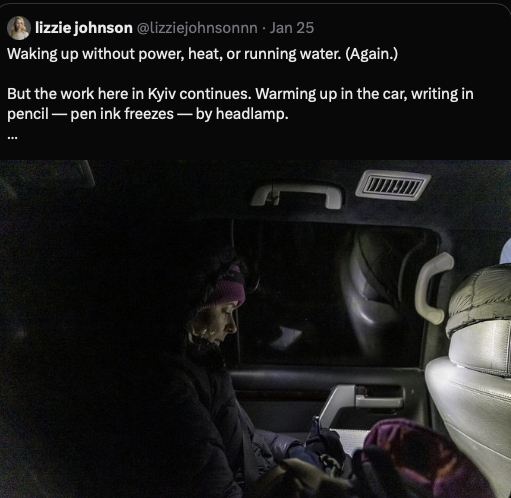511x498 pixels.
Task: Expand the tweet via the trailing ellipsis
Action: (x=12, y=136)
